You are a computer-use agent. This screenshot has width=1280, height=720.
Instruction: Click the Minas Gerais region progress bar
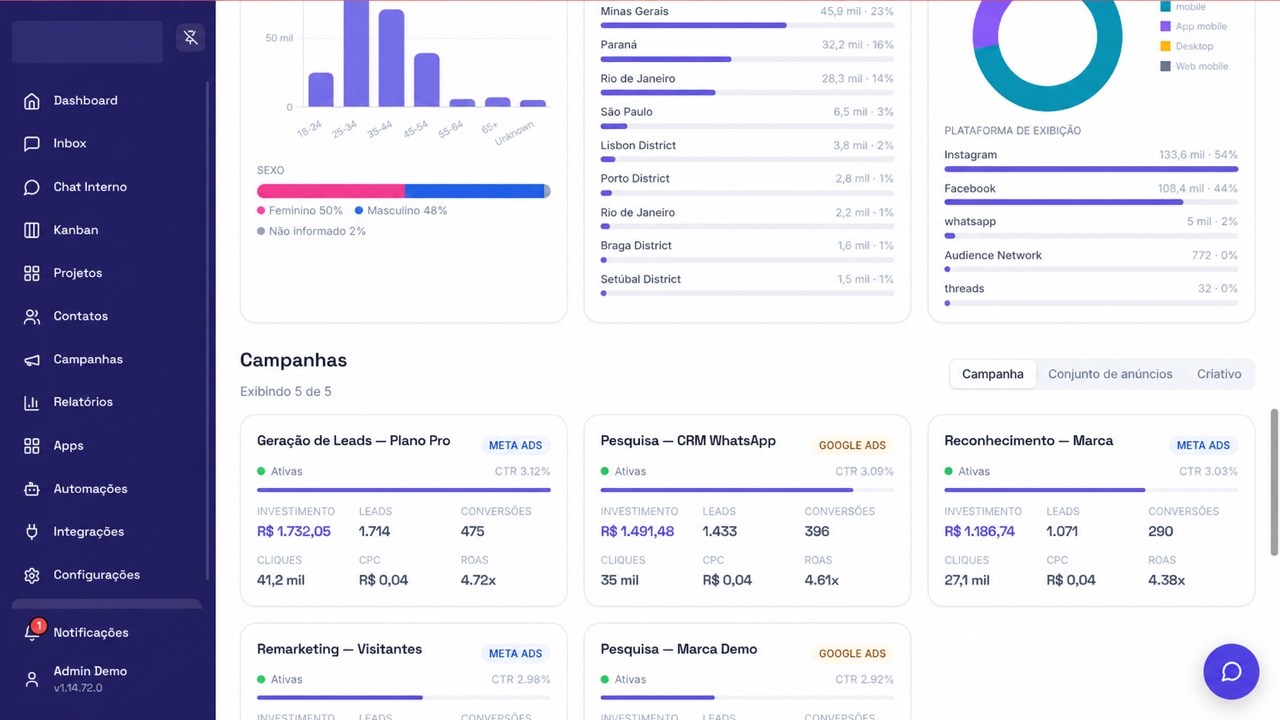747,25
